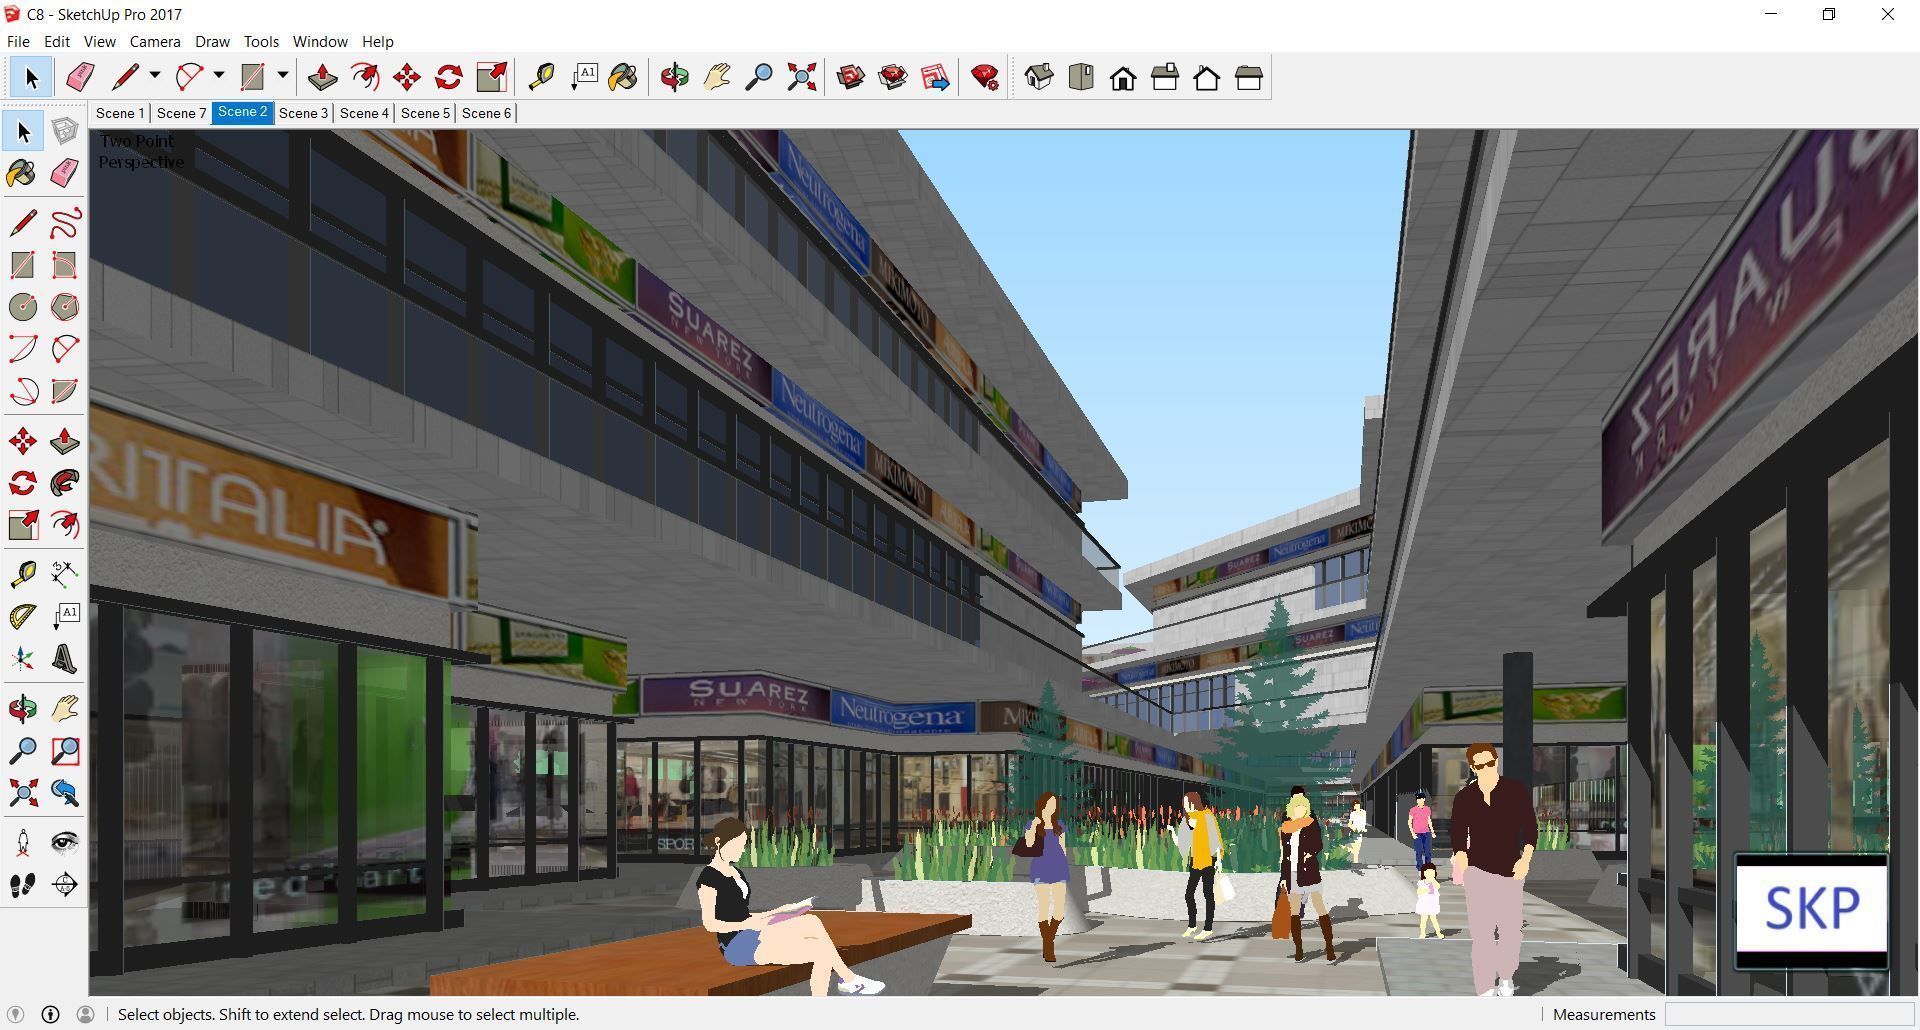Select the Walk footprints tool
The height and width of the screenshot is (1030, 1920).
click(x=23, y=885)
